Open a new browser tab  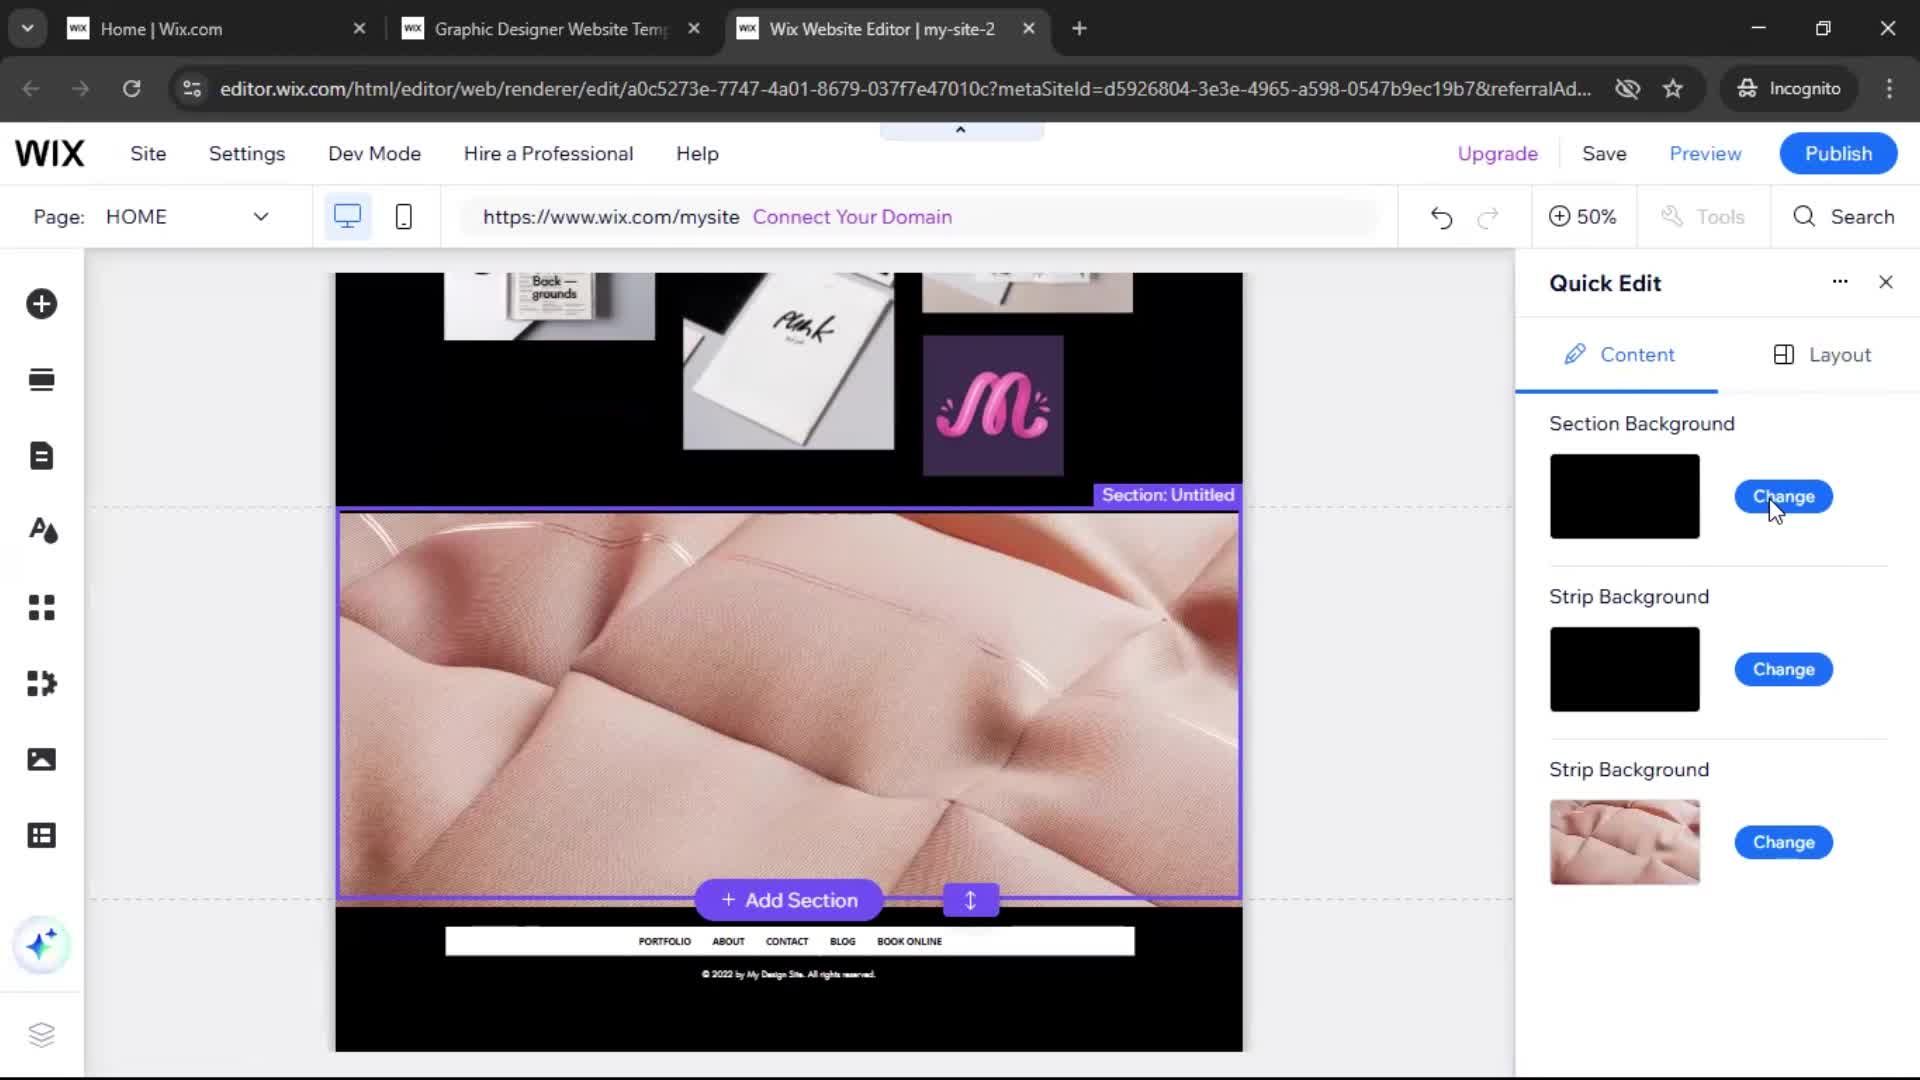point(1079,29)
